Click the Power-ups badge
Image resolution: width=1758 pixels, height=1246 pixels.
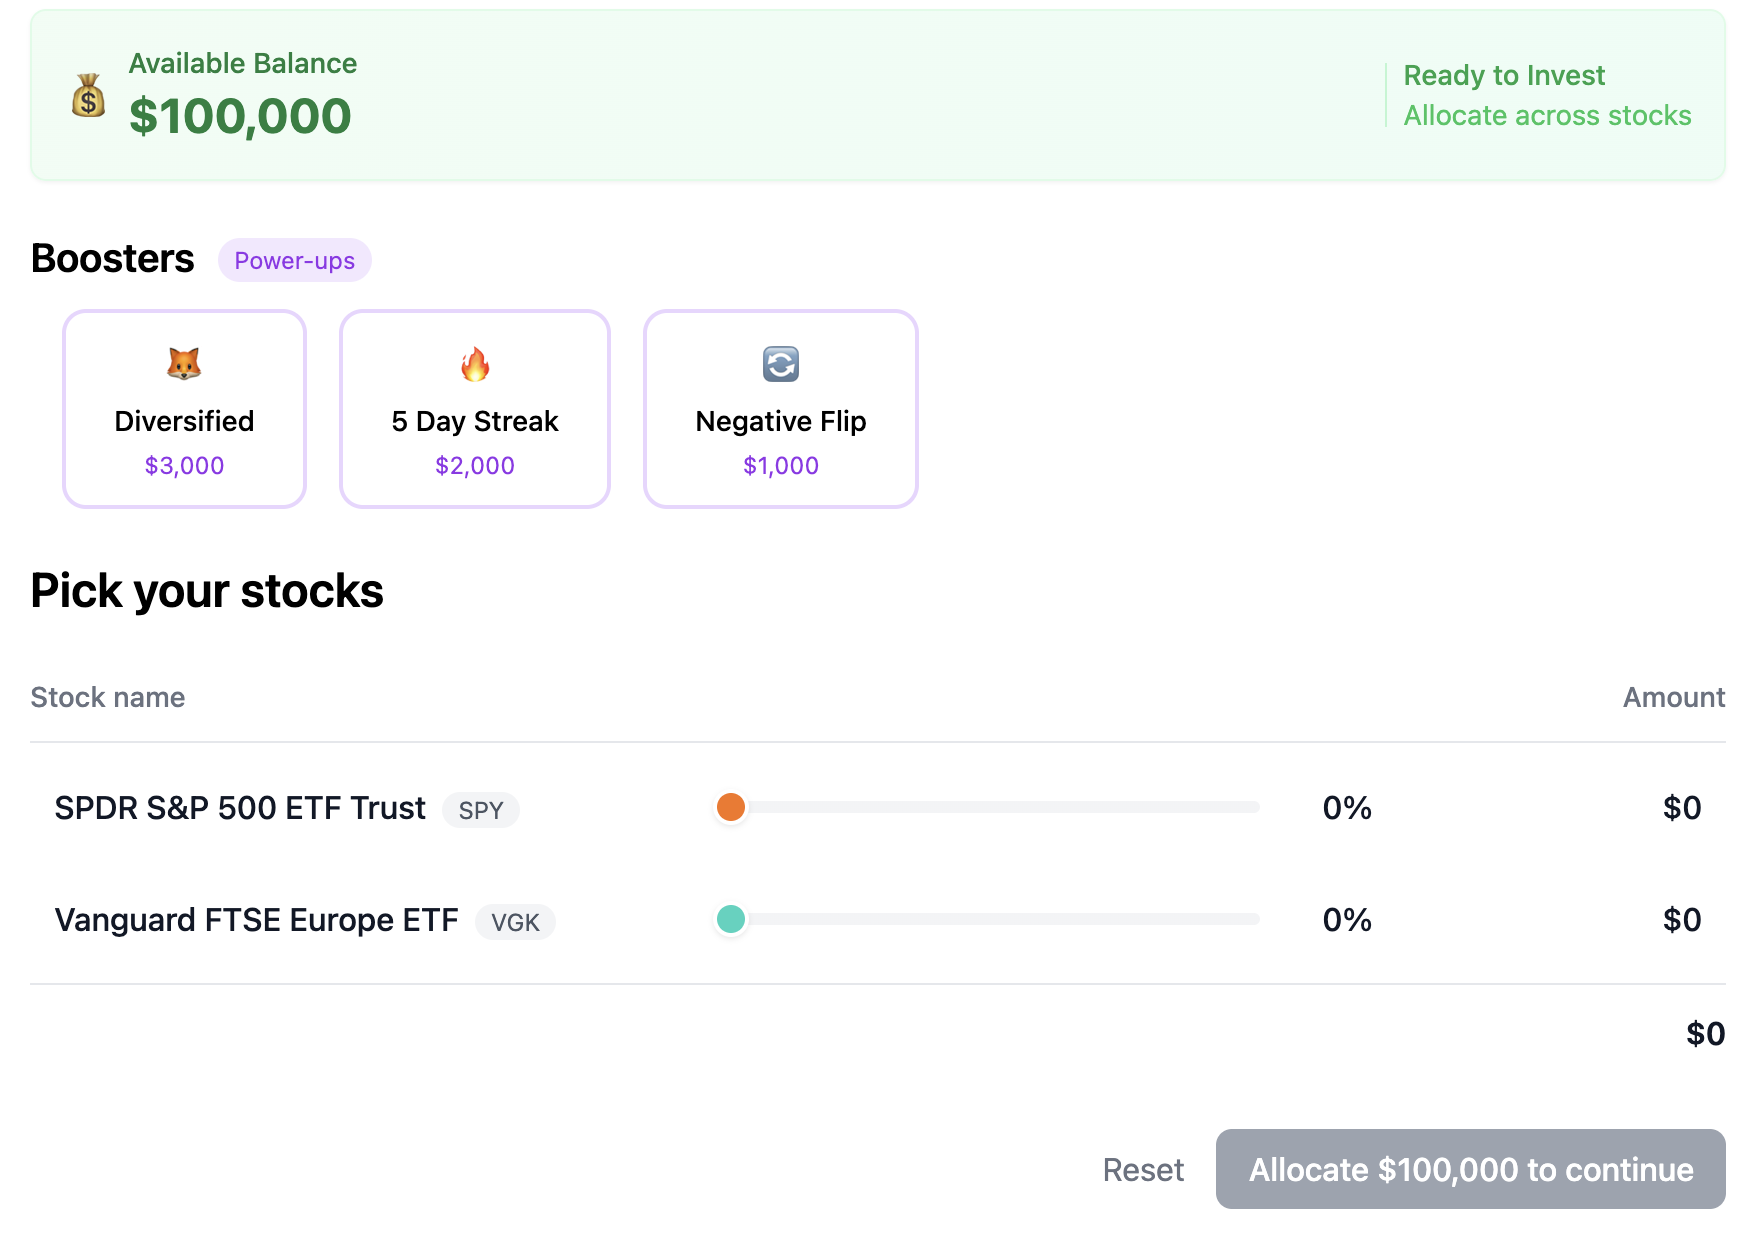(x=294, y=260)
